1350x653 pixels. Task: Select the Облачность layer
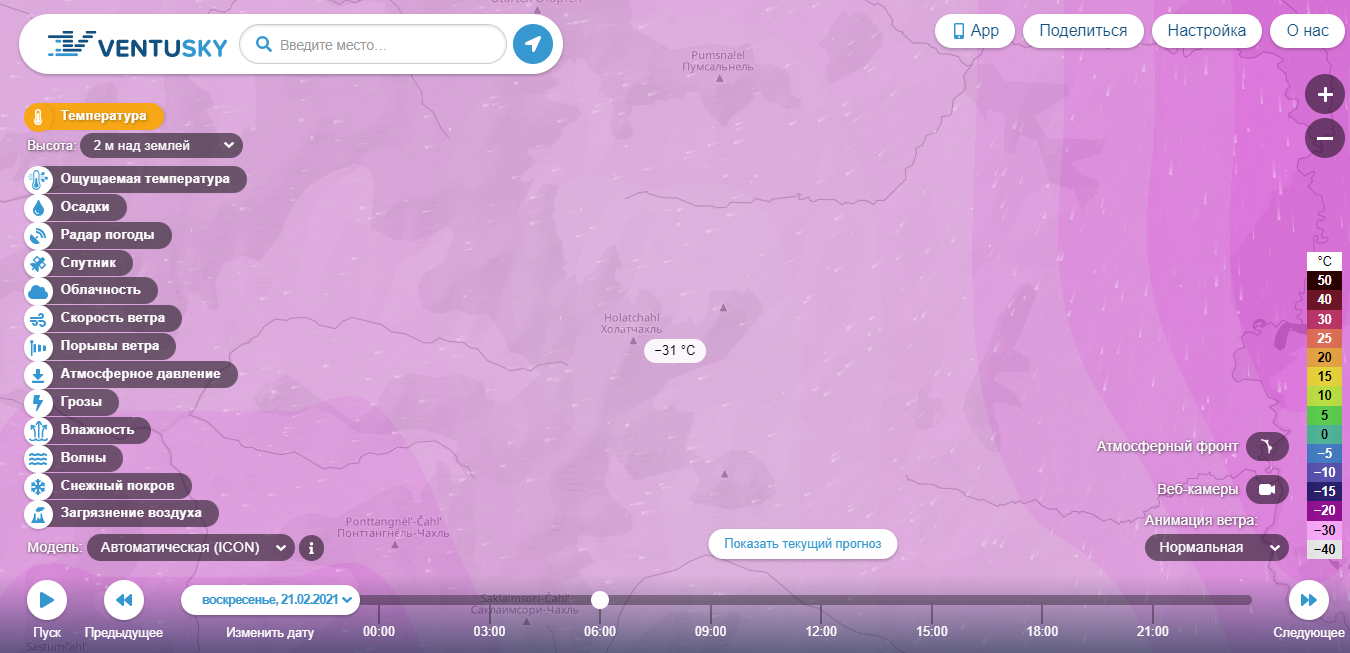pos(91,291)
